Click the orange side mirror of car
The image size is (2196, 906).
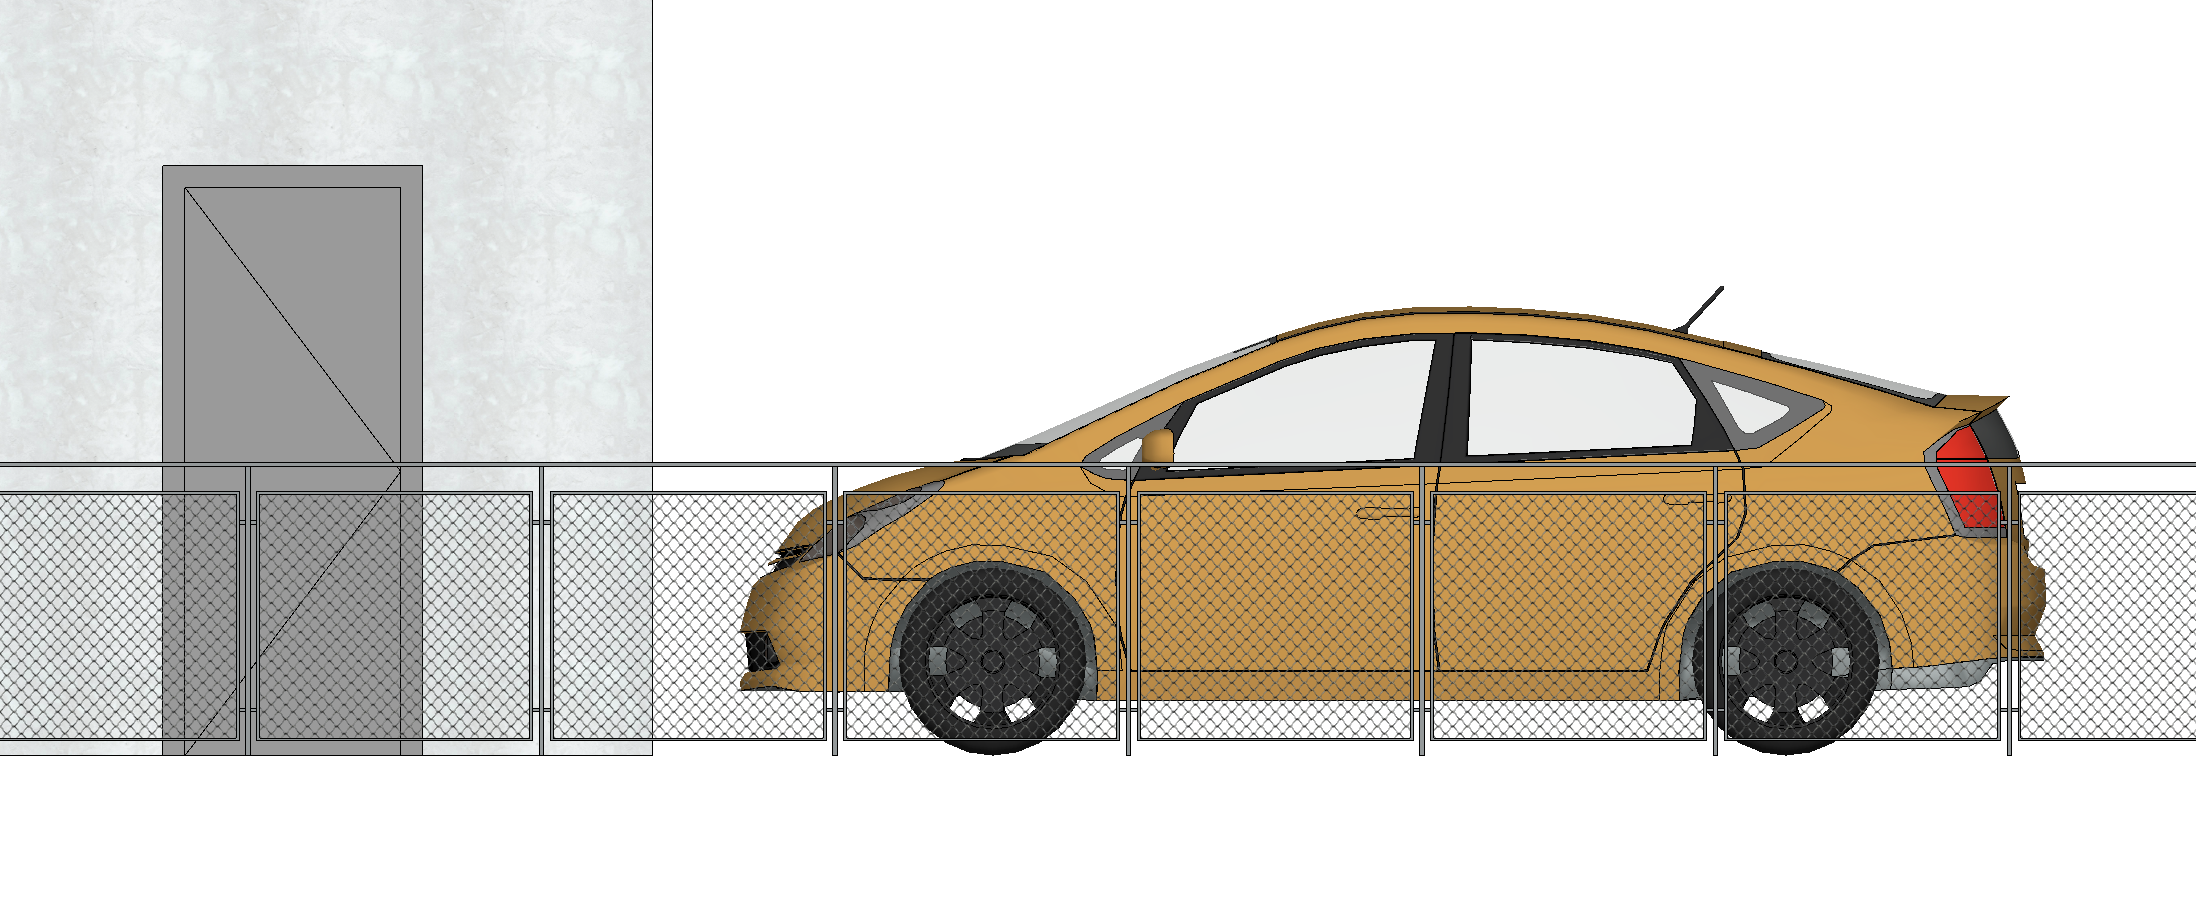[x=1157, y=445]
